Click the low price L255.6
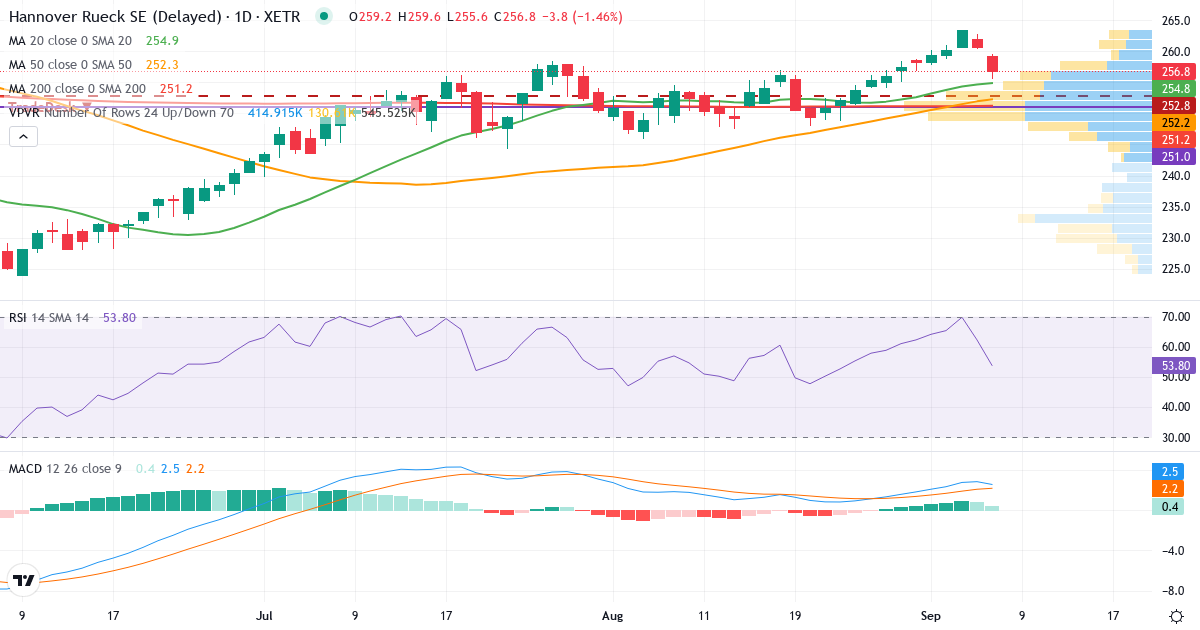 click(x=466, y=17)
